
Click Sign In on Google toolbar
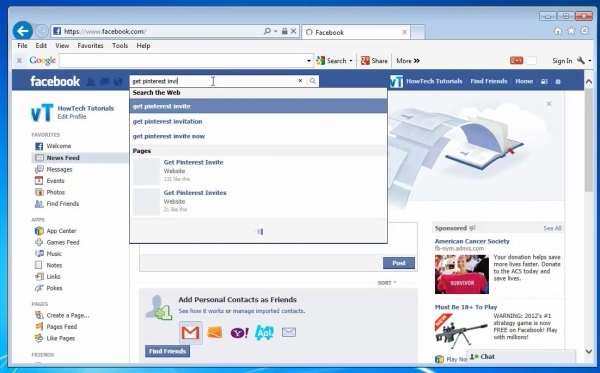coord(562,60)
